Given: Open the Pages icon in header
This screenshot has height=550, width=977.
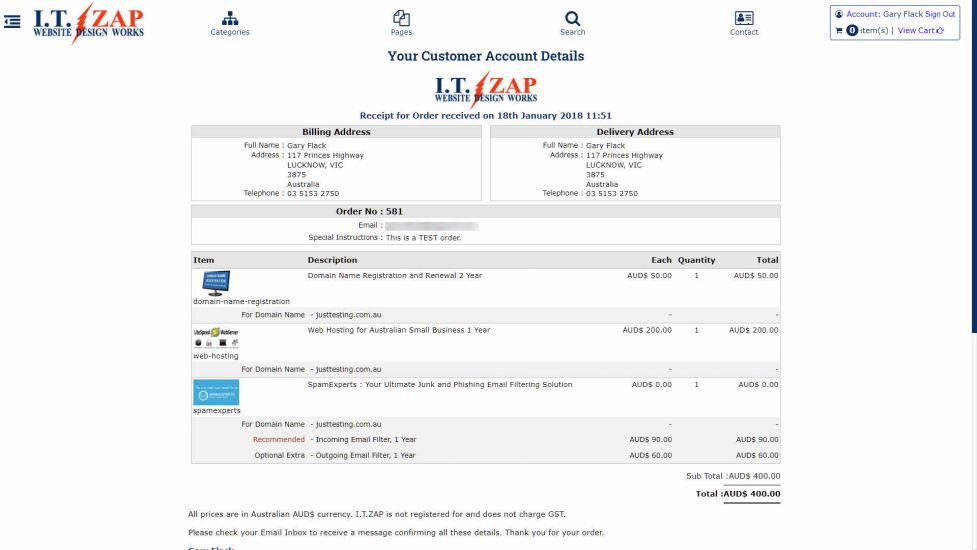Looking at the screenshot, I should tap(401, 18).
